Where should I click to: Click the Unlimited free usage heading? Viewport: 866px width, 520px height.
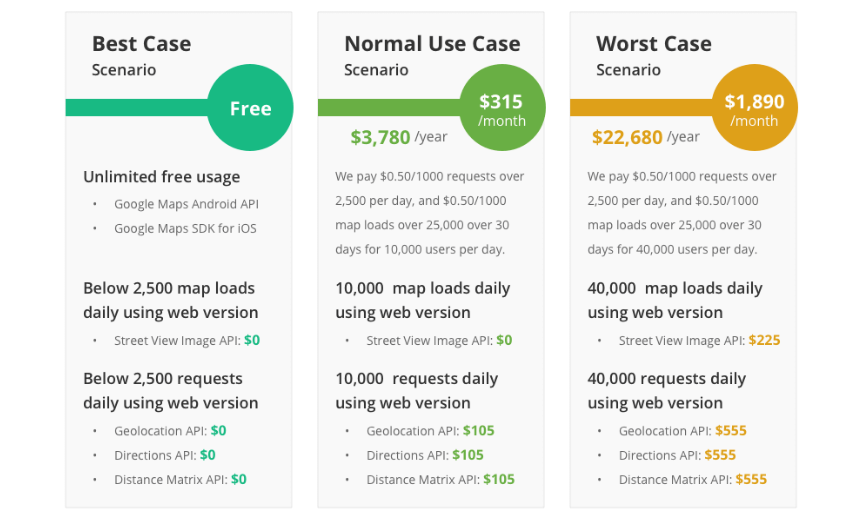pos(161,177)
